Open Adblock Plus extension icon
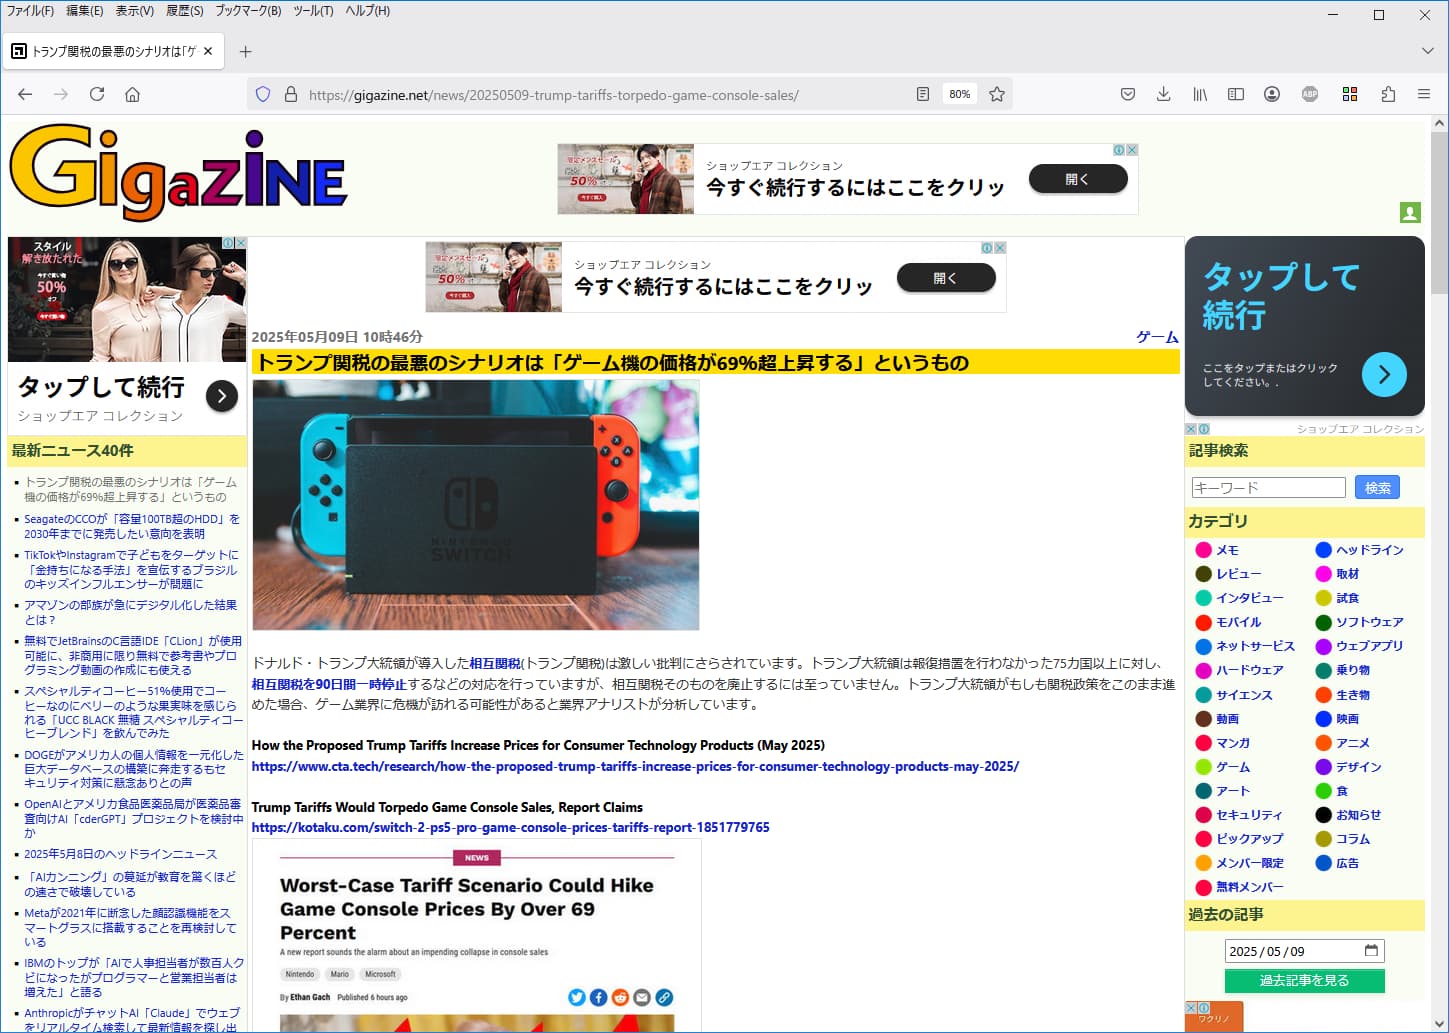Image resolution: width=1449 pixels, height=1033 pixels. pos(1310,94)
